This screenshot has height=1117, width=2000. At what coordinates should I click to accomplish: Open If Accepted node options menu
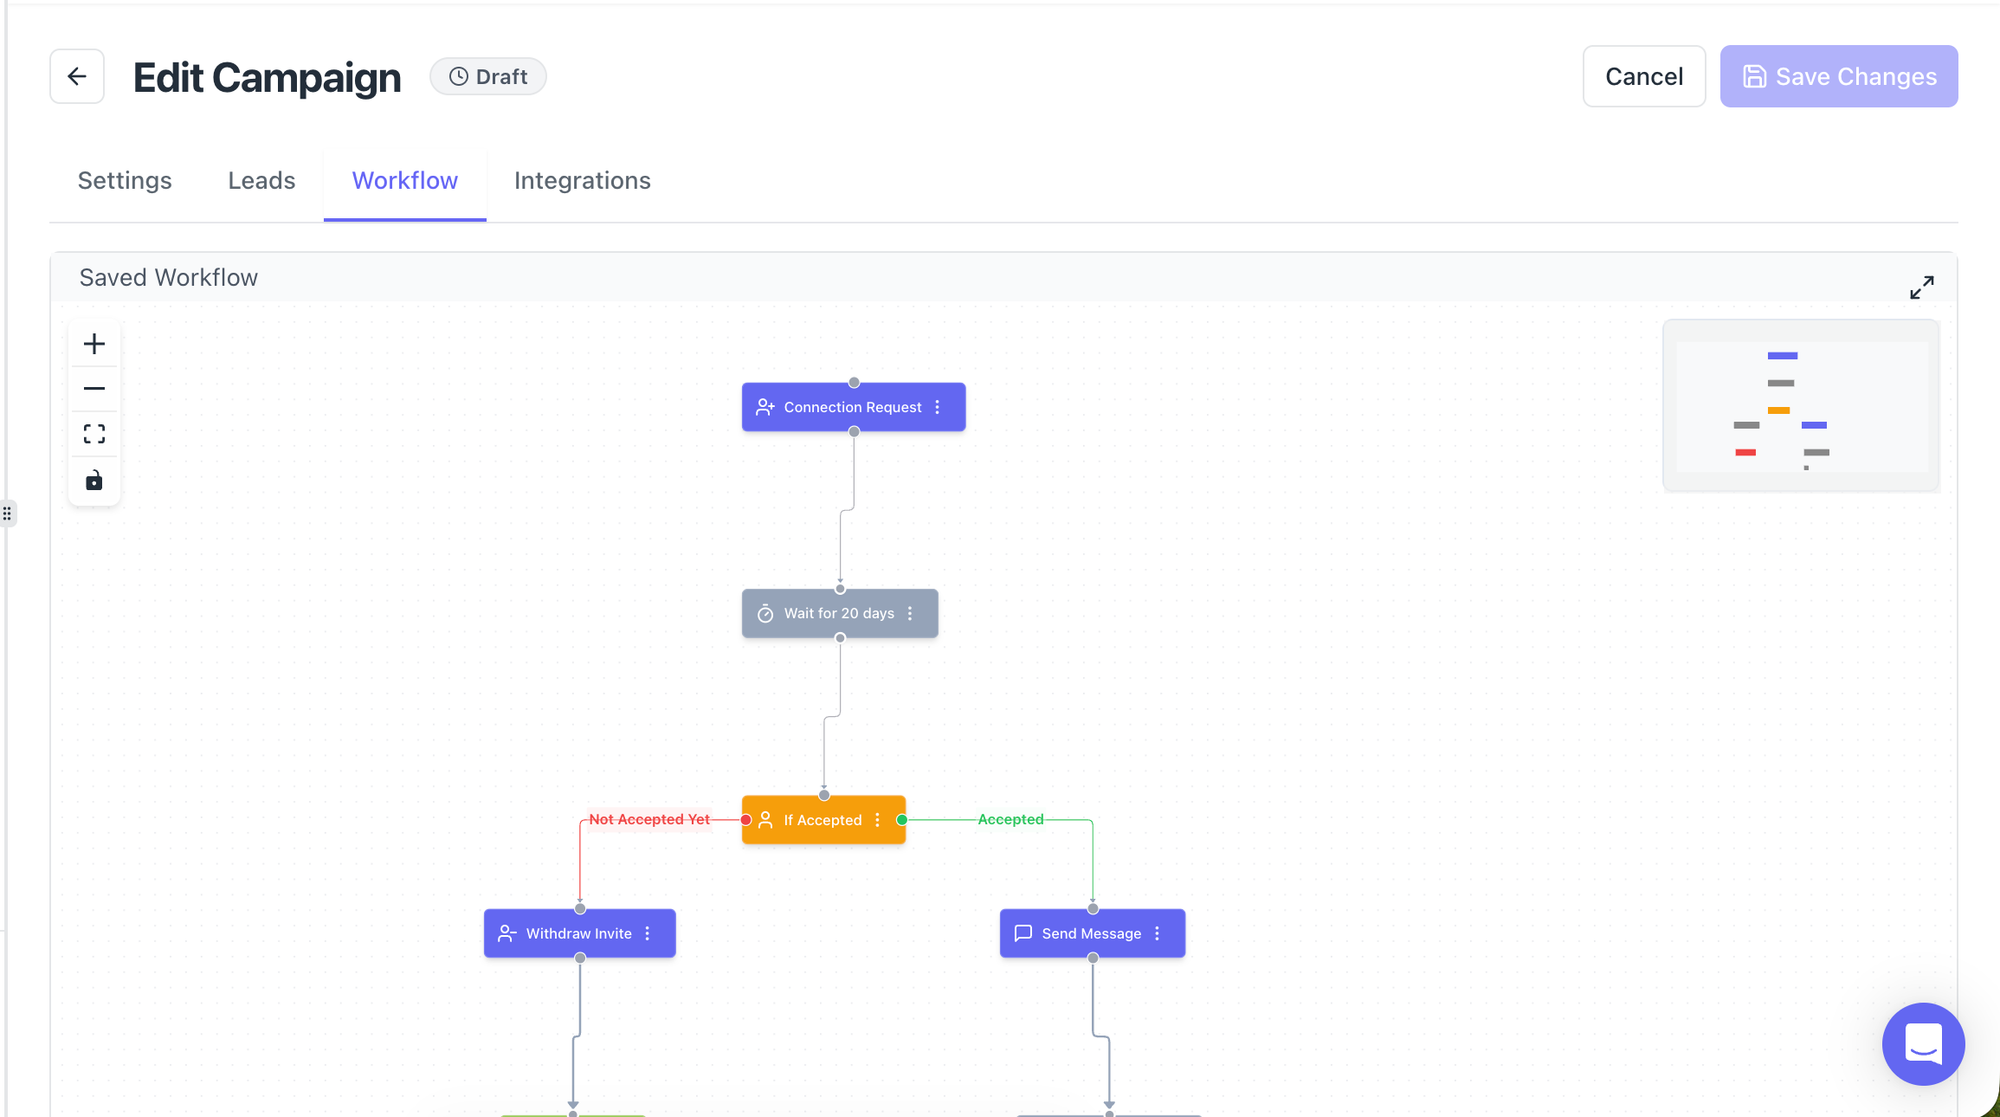point(877,820)
